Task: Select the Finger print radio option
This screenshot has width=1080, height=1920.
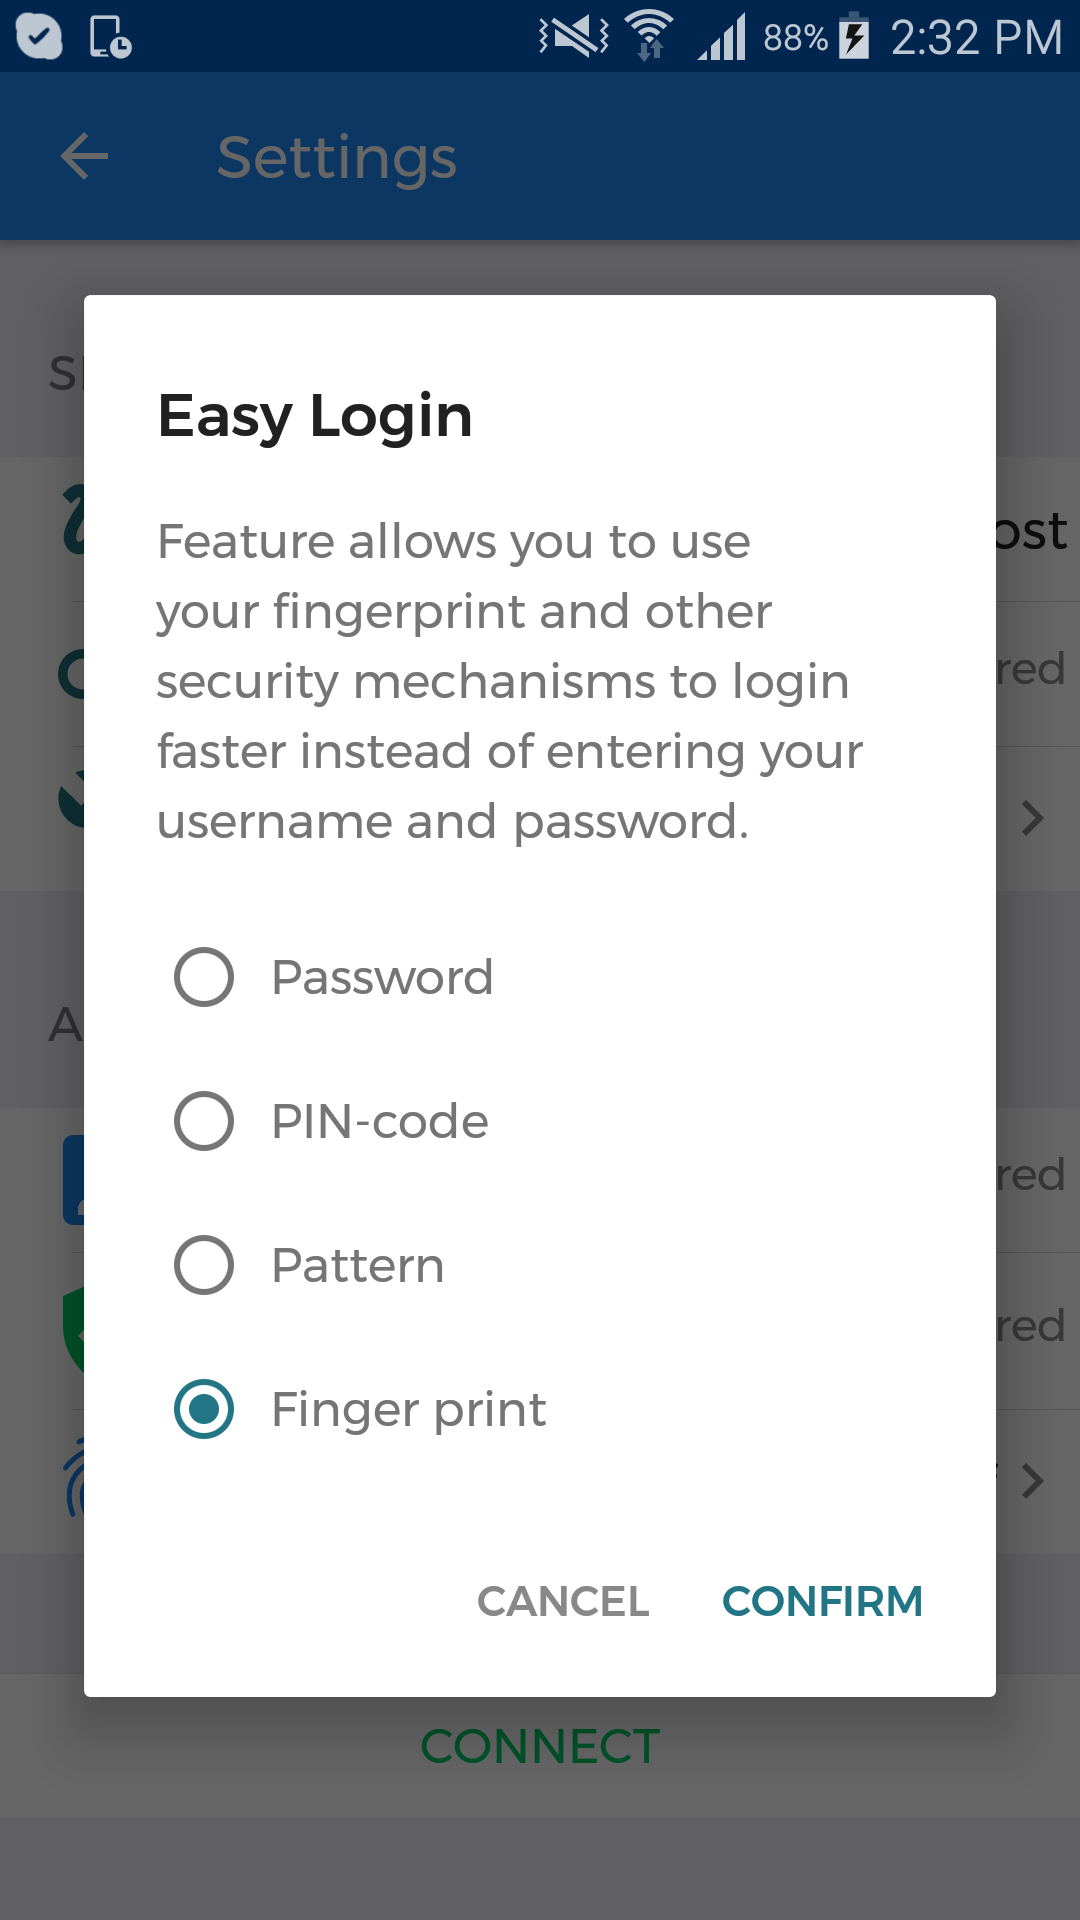Action: pyautogui.click(x=360, y=1409)
